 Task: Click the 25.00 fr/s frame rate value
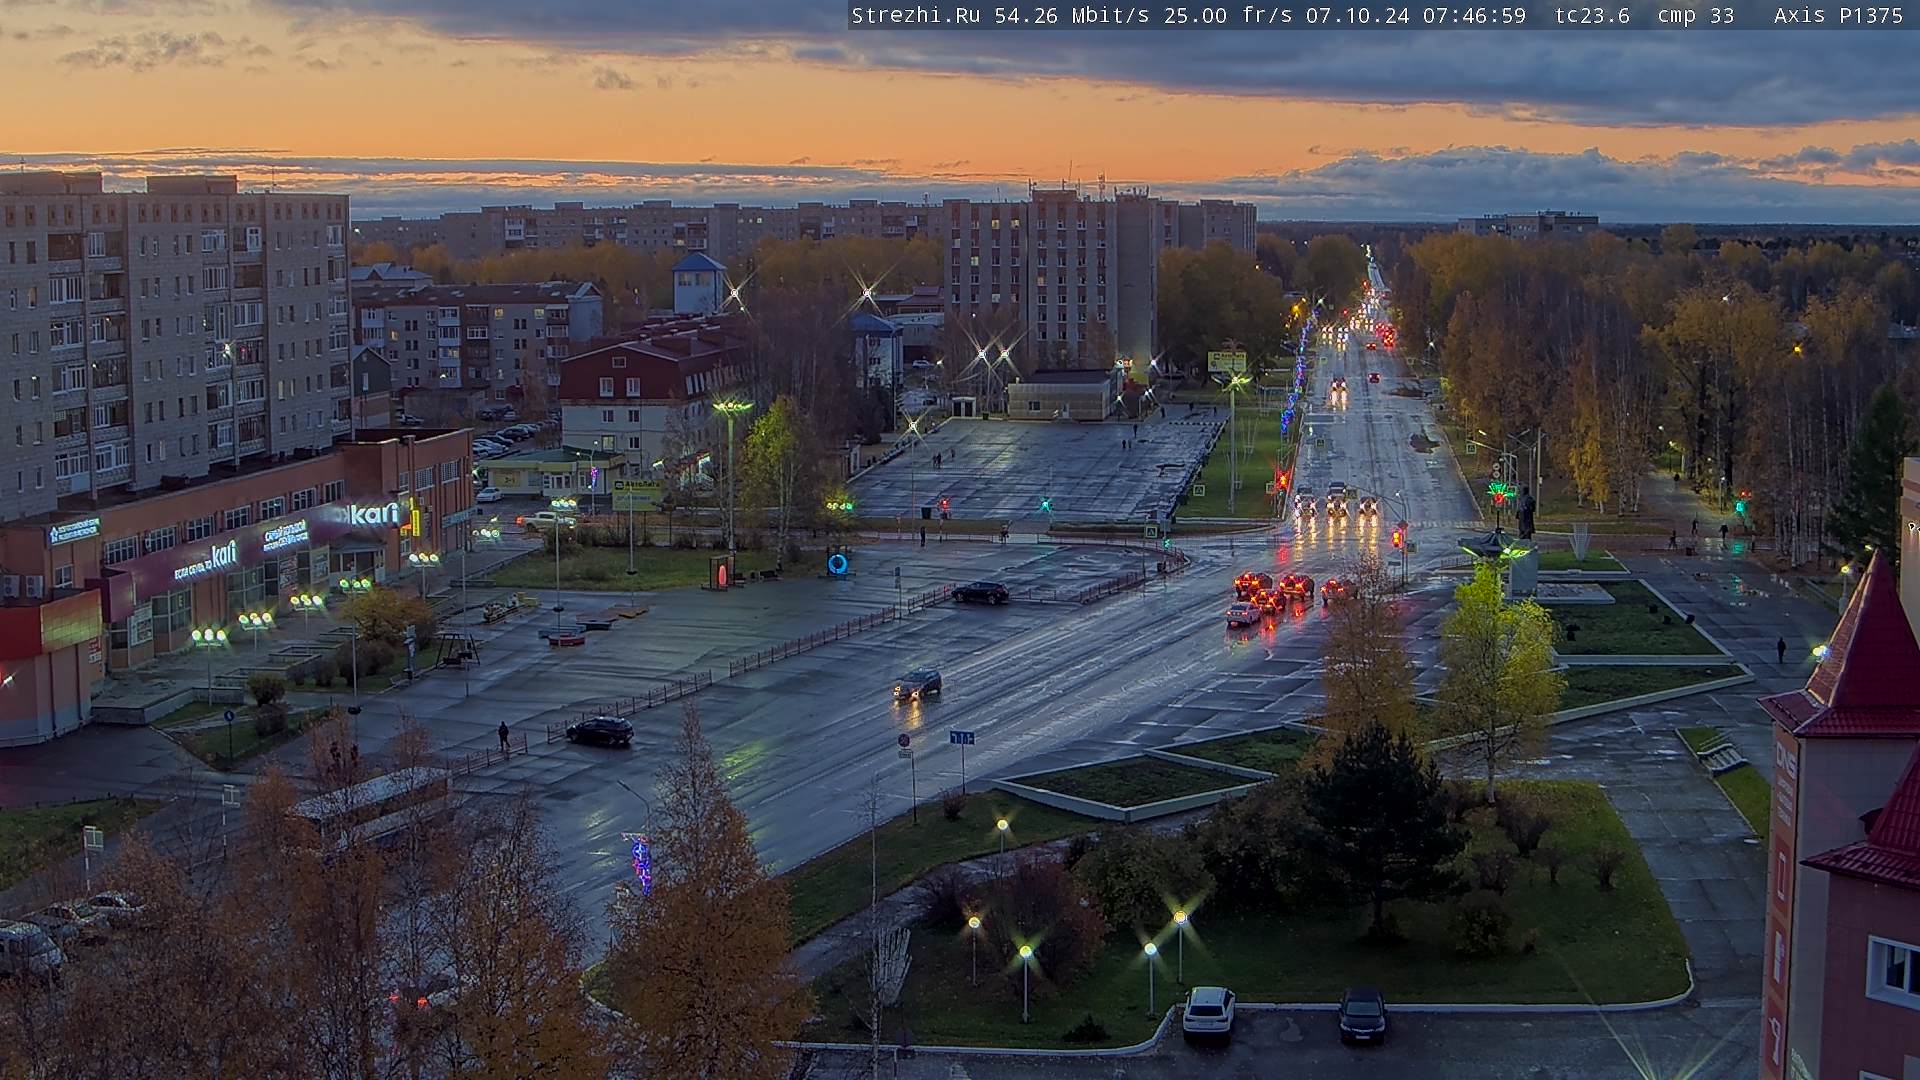click(1228, 16)
